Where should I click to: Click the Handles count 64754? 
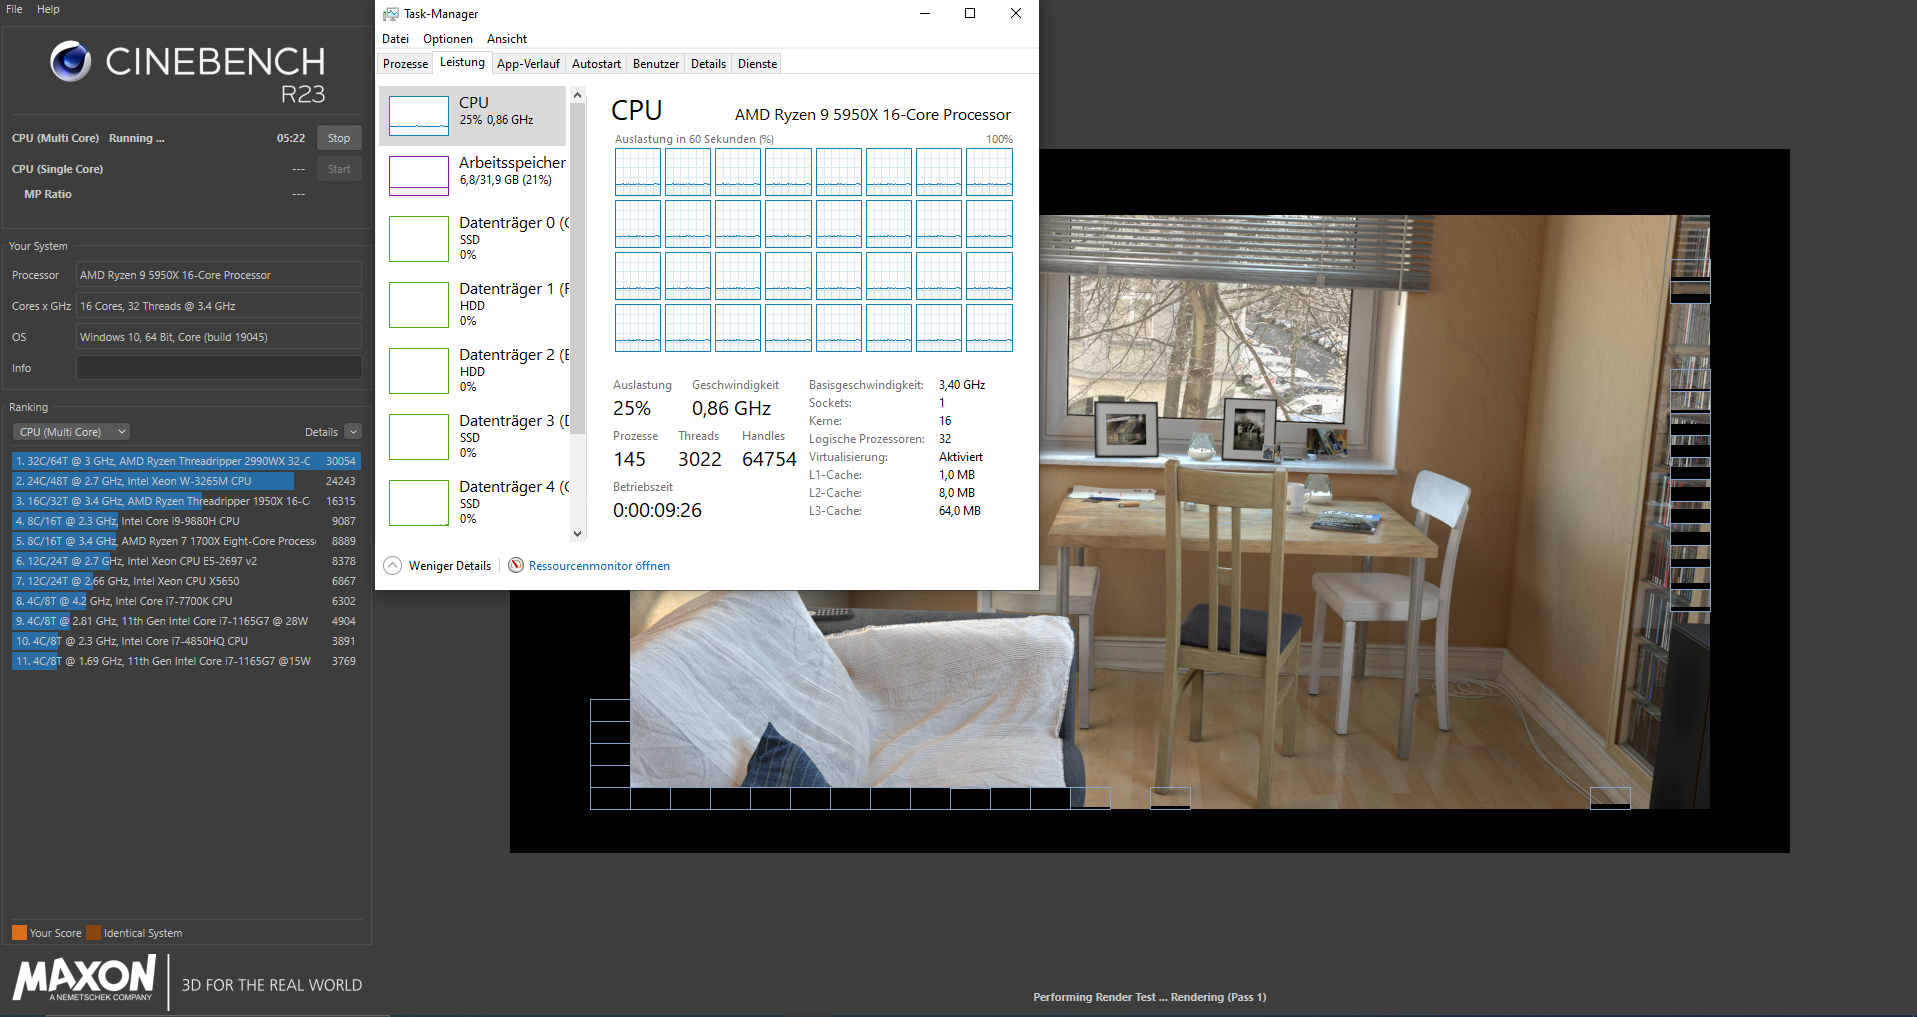(769, 459)
